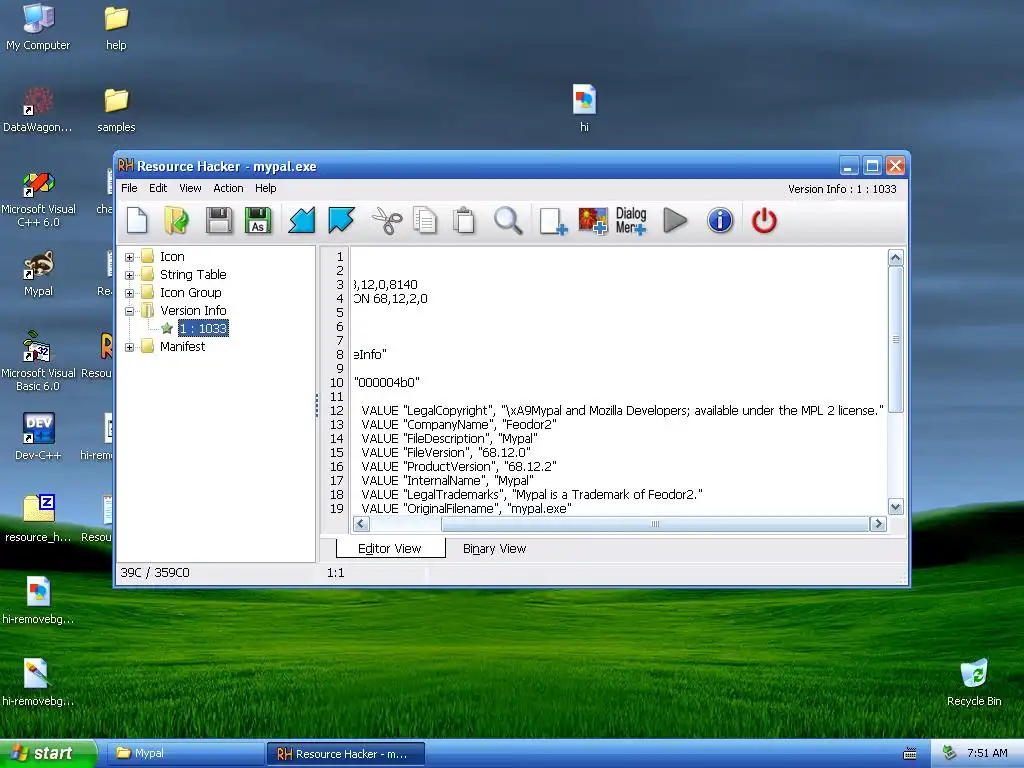Open the Recycle Bin icon
The height and width of the screenshot is (768, 1024).
(x=974, y=682)
